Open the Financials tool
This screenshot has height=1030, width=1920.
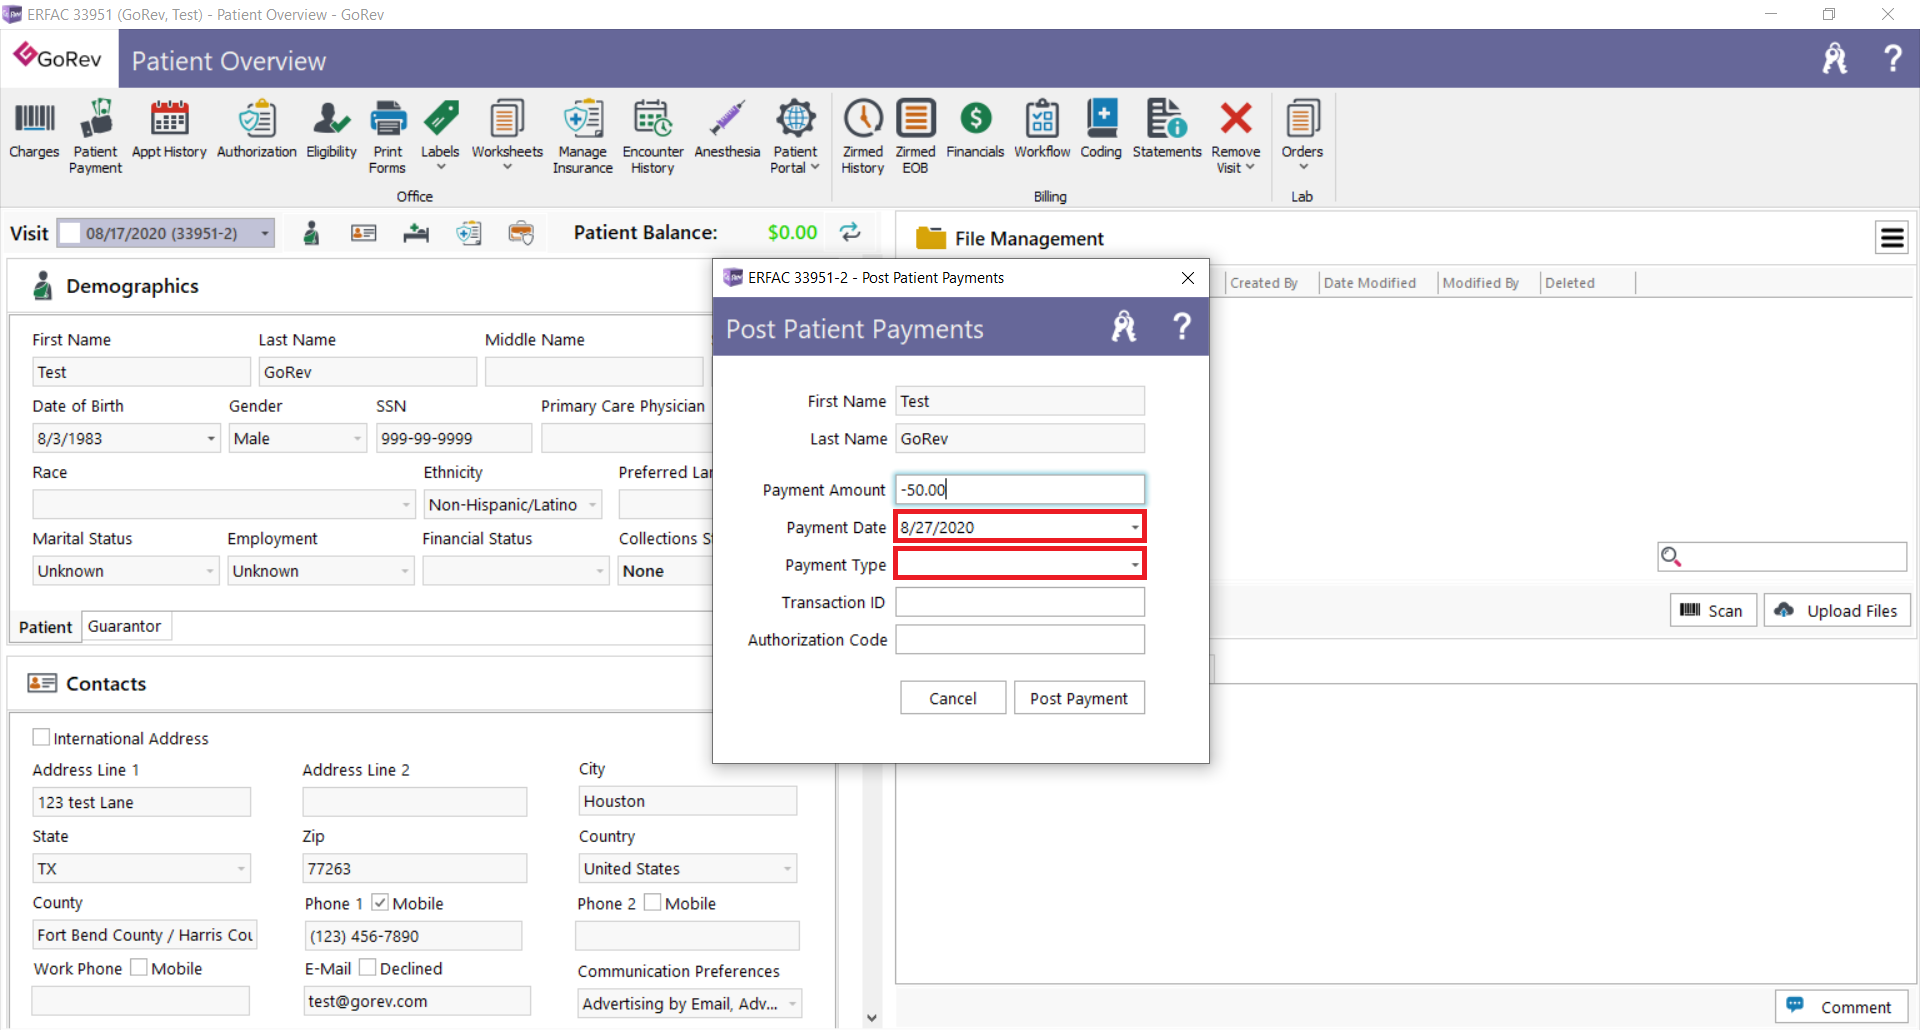tap(975, 130)
